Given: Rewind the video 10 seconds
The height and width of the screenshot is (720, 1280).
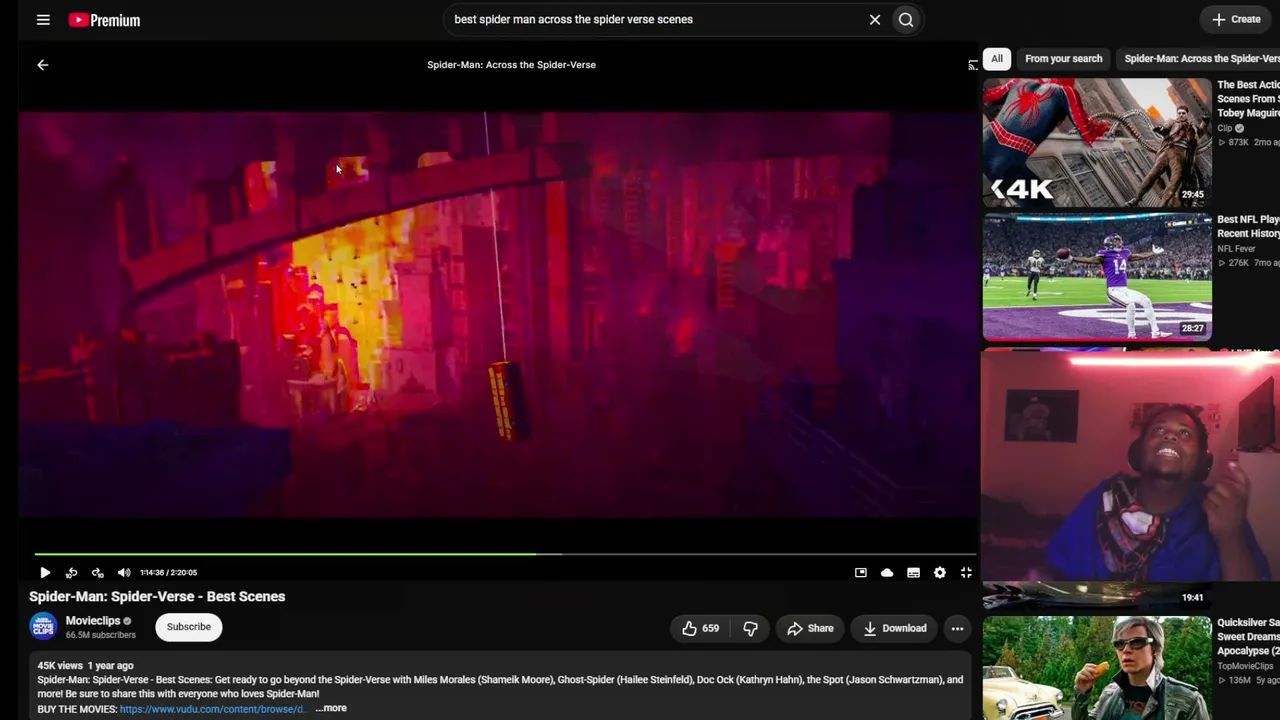Looking at the screenshot, I should point(71,573).
